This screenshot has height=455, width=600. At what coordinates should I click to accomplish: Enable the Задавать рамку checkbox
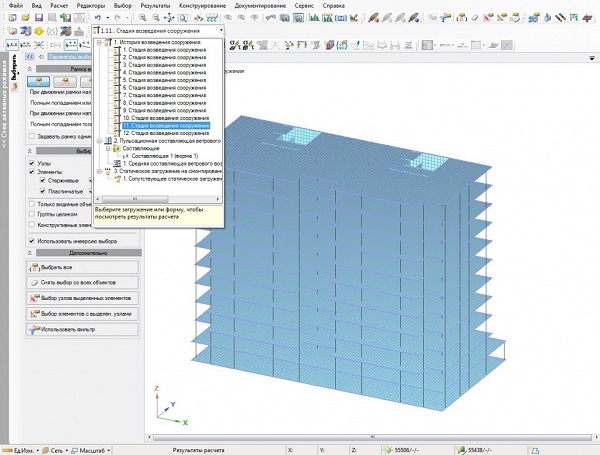point(32,136)
